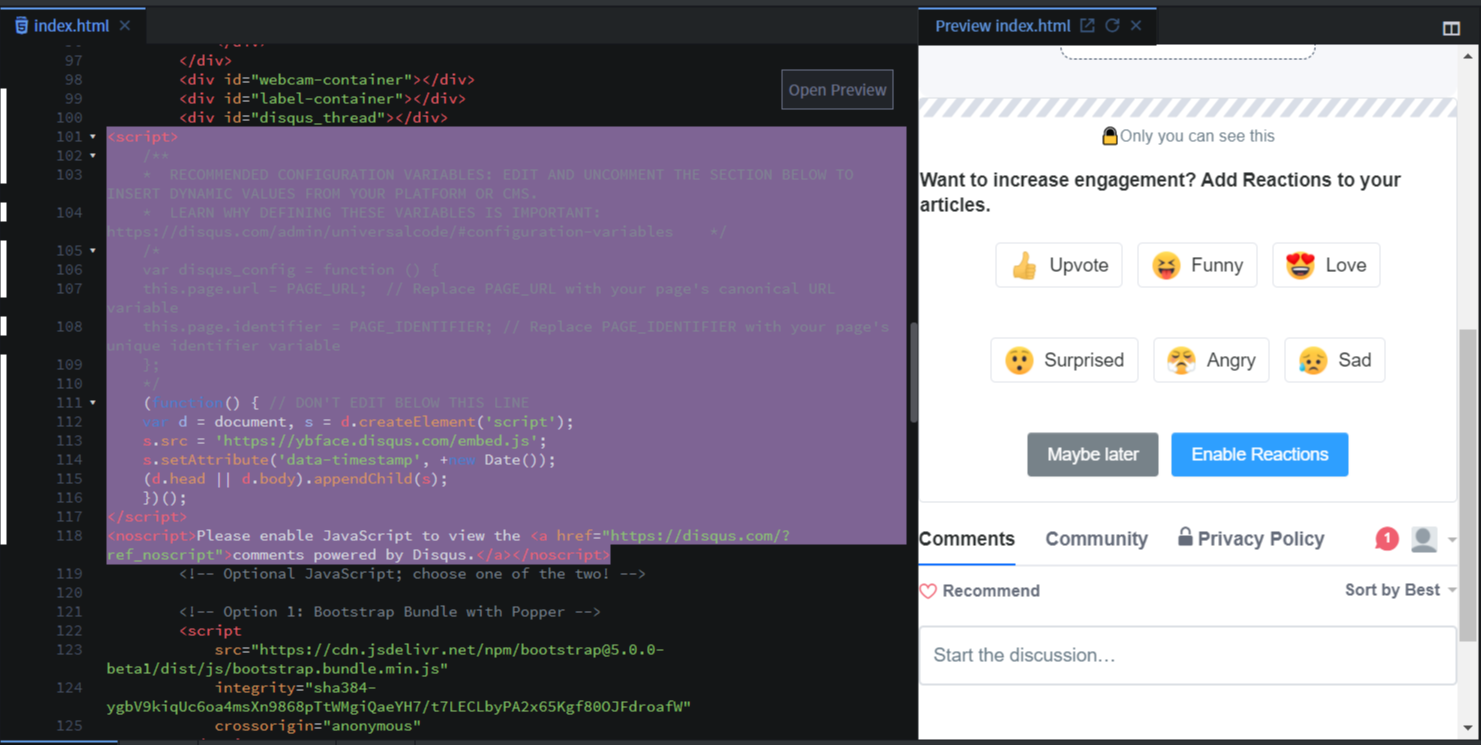Toggle the split editor layout icon
The height and width of the screenshot is (745, 1481).
1451,28
